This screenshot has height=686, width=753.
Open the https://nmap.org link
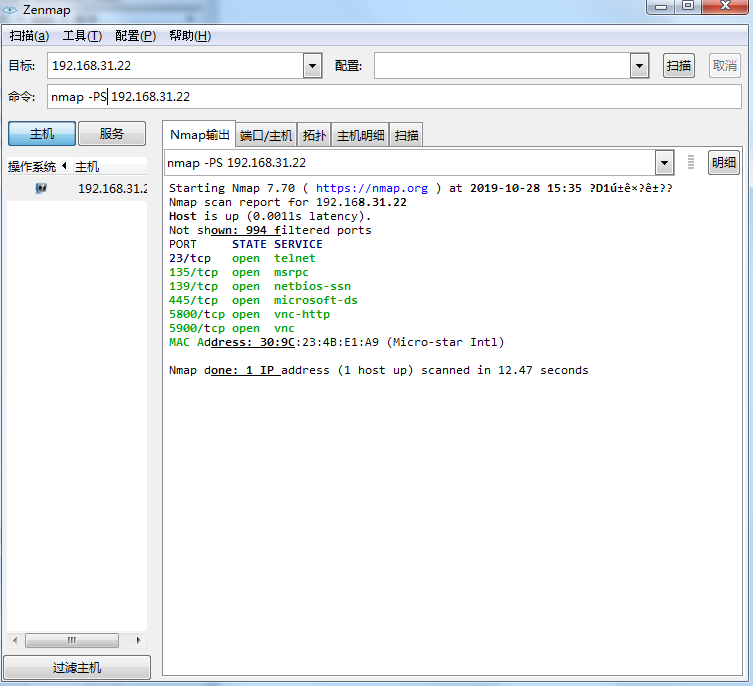[372, 188]
